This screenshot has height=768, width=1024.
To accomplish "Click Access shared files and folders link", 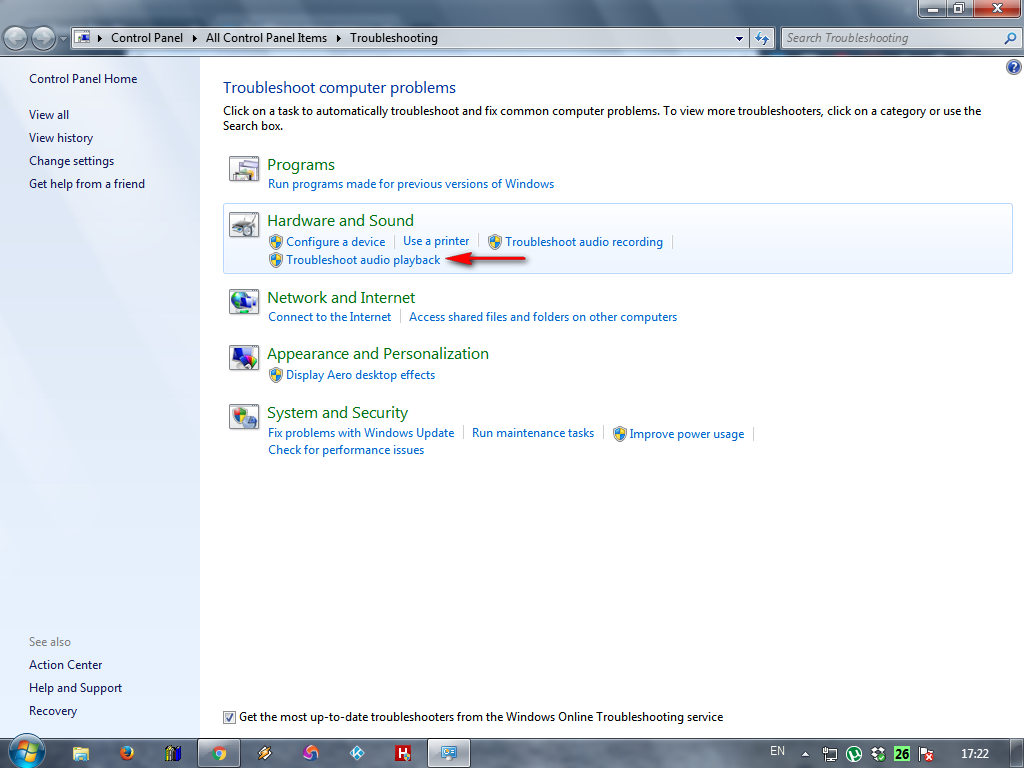I will point(543,317).
